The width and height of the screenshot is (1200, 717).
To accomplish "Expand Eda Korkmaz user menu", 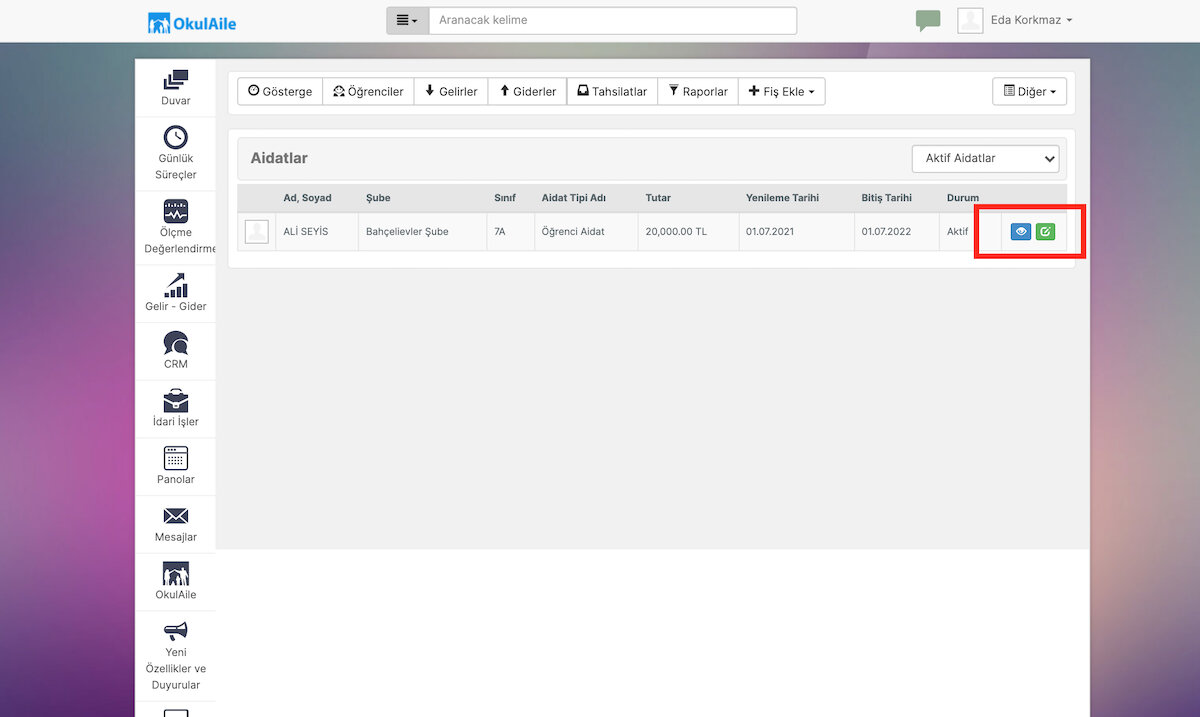I will (1031, 20).
